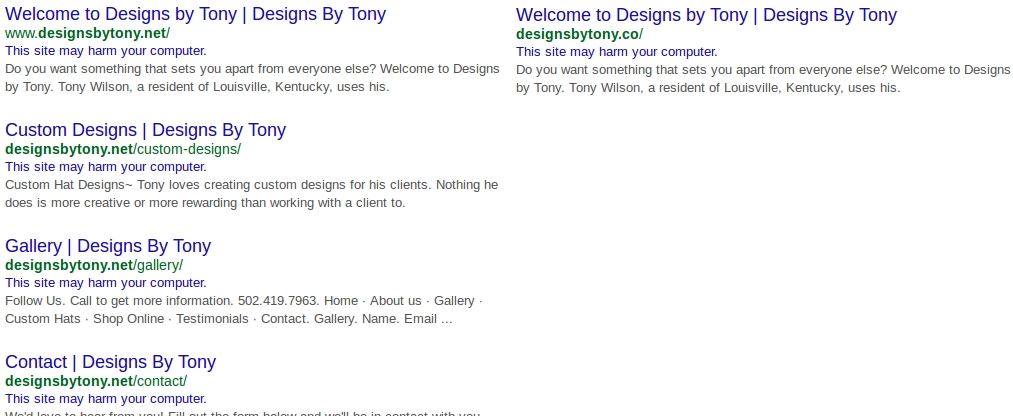Open the Gallery | Designs By Tony result
The height and width of the screenshot is (416, 1013).
coord(108,246)
